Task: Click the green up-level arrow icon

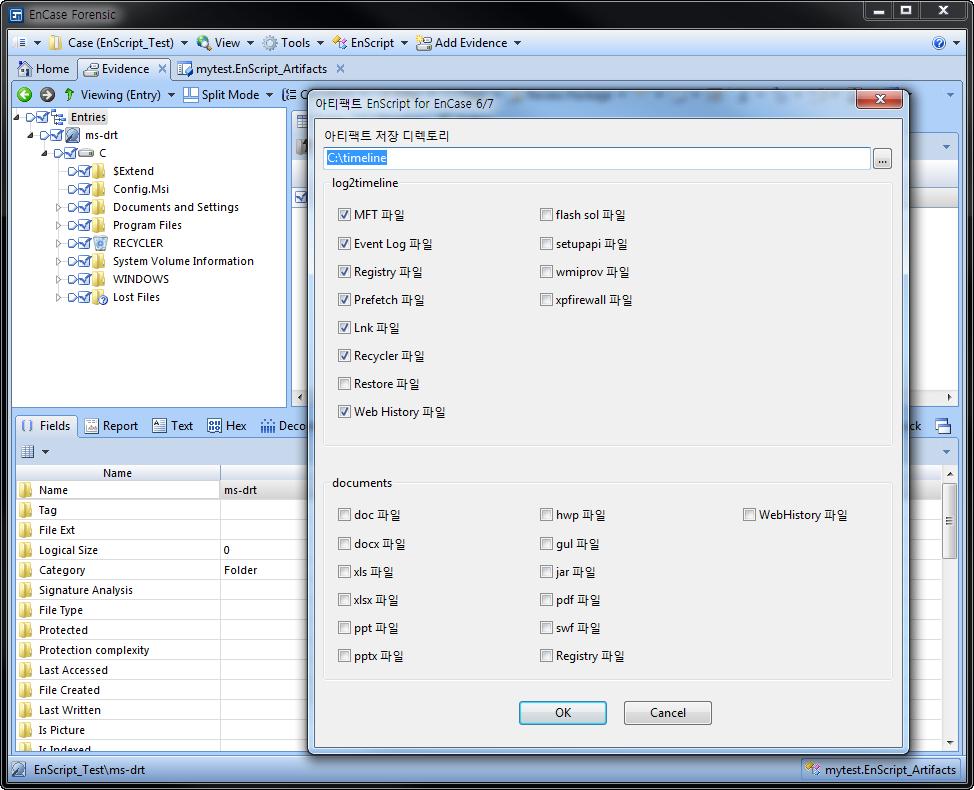Action: coord(69,95)
